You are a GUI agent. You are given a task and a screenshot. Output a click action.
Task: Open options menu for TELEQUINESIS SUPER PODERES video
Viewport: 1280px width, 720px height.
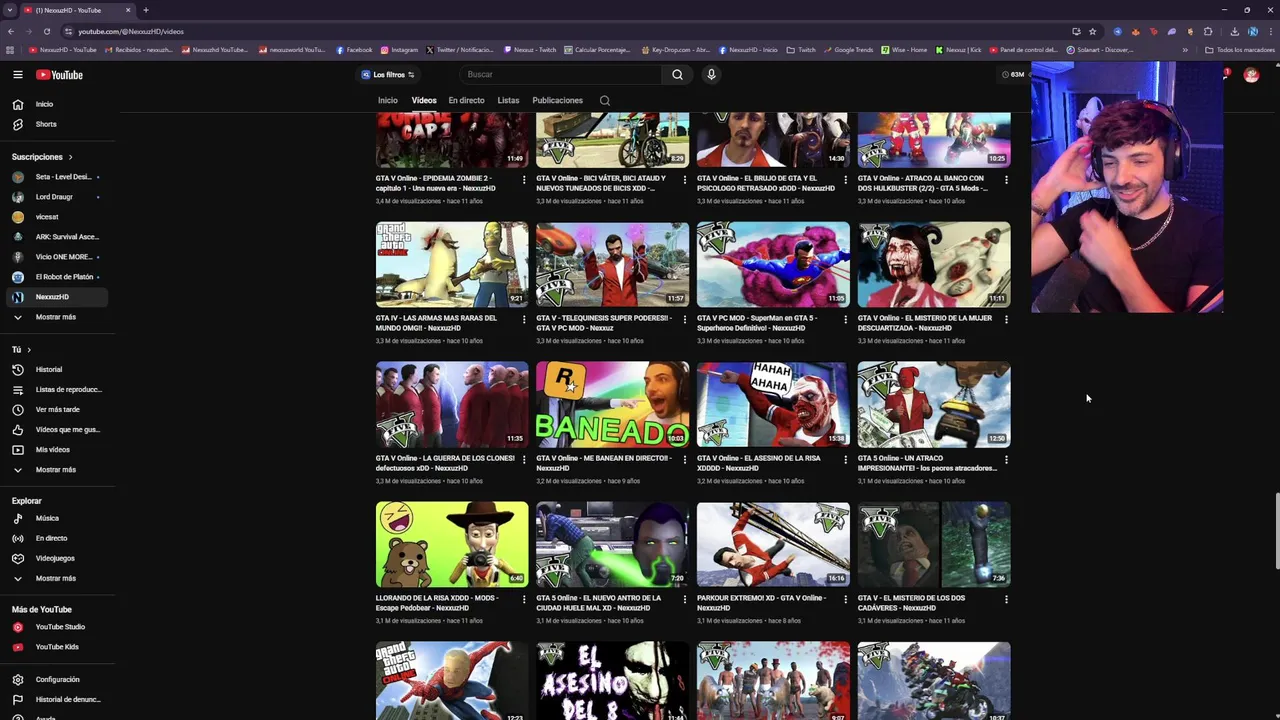(x=685, y=319)
